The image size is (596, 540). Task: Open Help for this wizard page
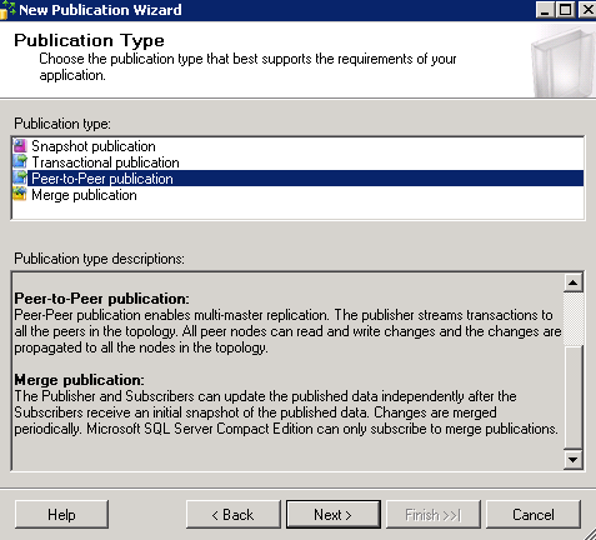(62, 515)
